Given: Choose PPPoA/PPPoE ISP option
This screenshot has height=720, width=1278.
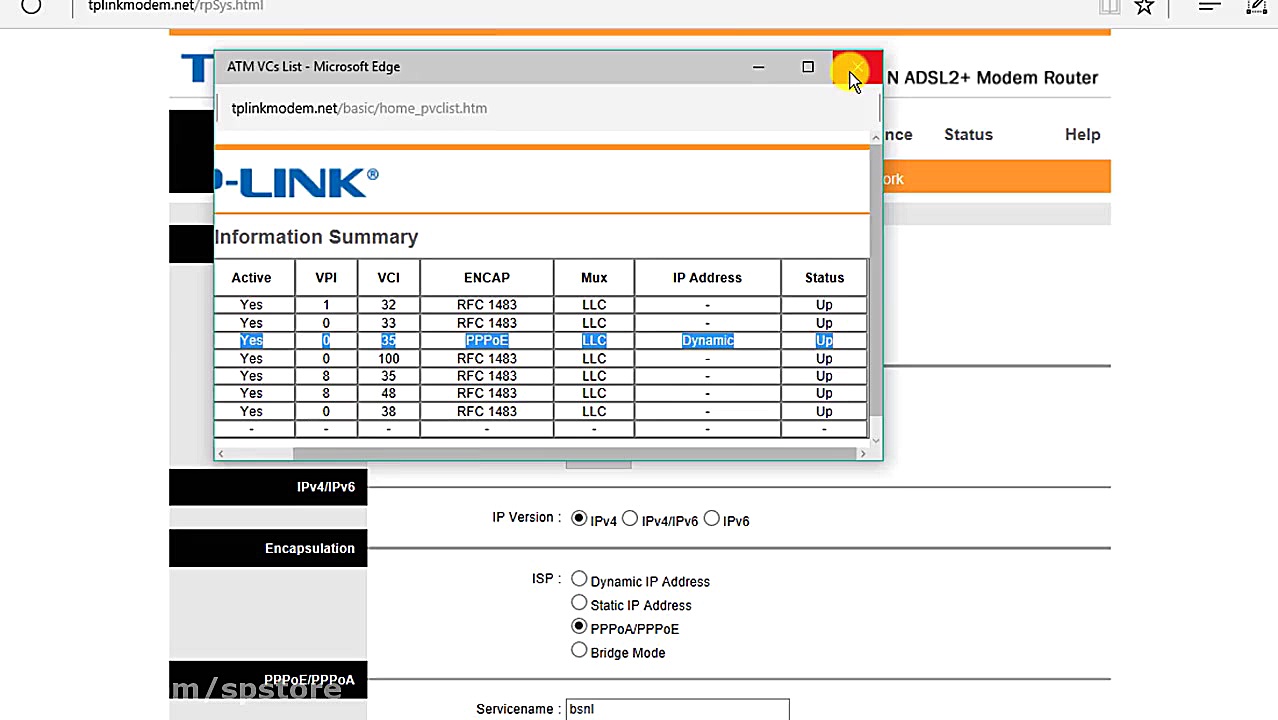Looking at the screenshot, I should [x=579, y=627].
